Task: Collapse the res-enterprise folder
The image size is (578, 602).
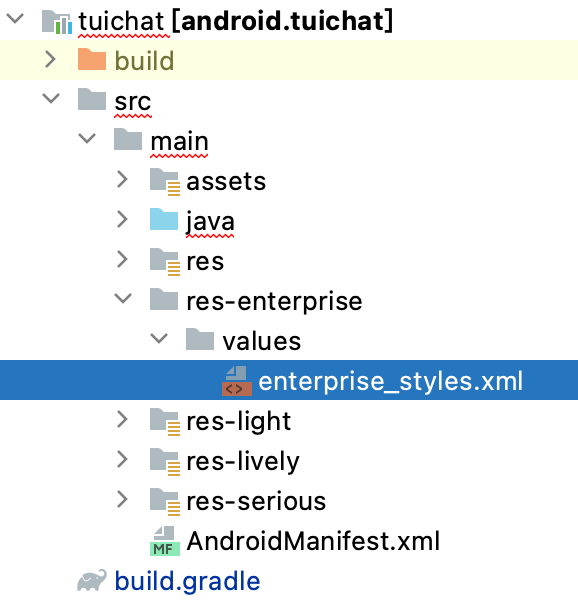Action: click(123, 298)
